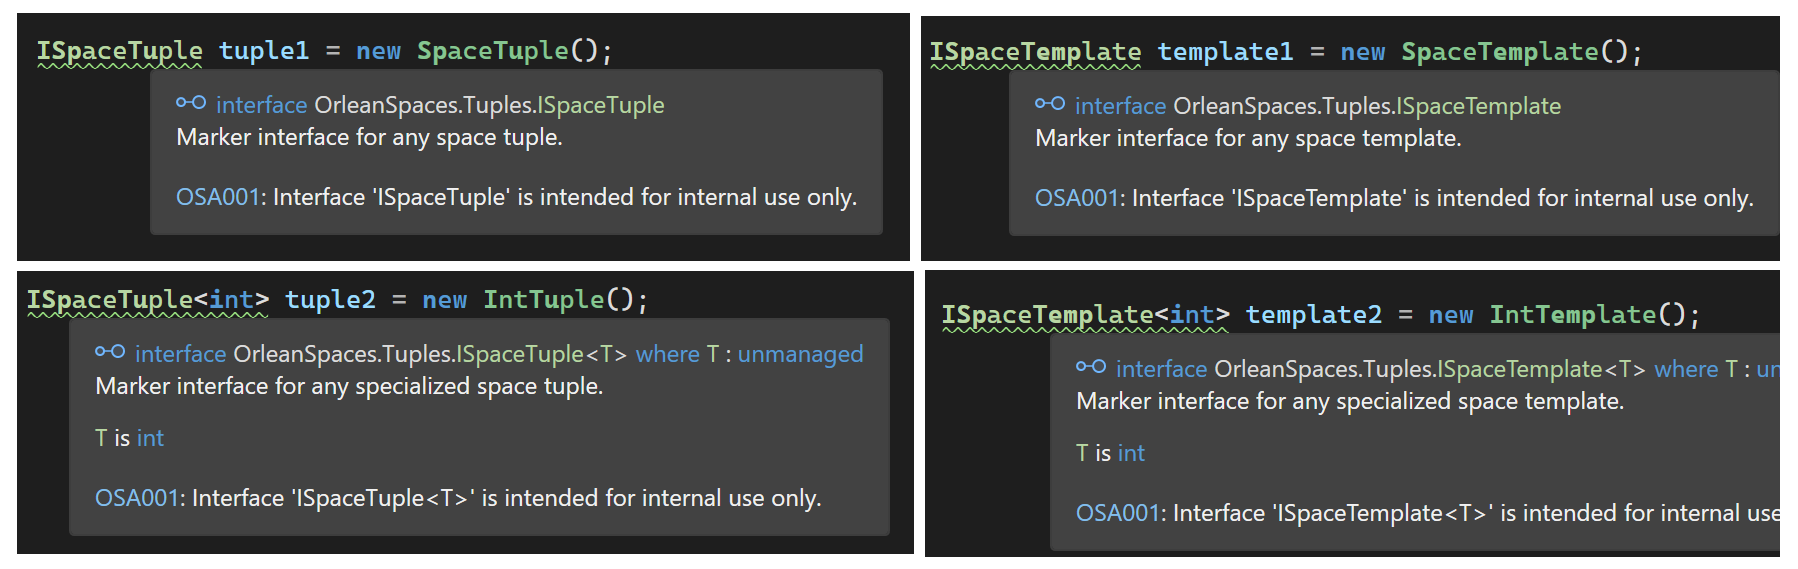This screenshot has width=1798, height=569.
Task: Open OSA001 link in ISpaceTuple tooltip
Action: pyautogui.click(x=217, y=197)
